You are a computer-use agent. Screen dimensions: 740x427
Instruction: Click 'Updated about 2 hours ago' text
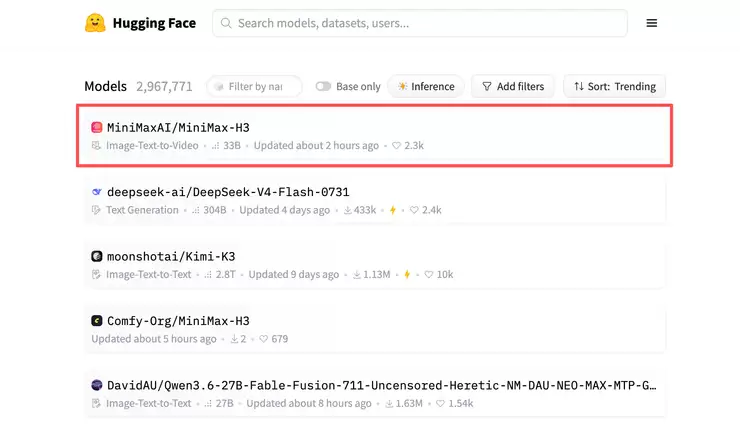coord(316,145)
